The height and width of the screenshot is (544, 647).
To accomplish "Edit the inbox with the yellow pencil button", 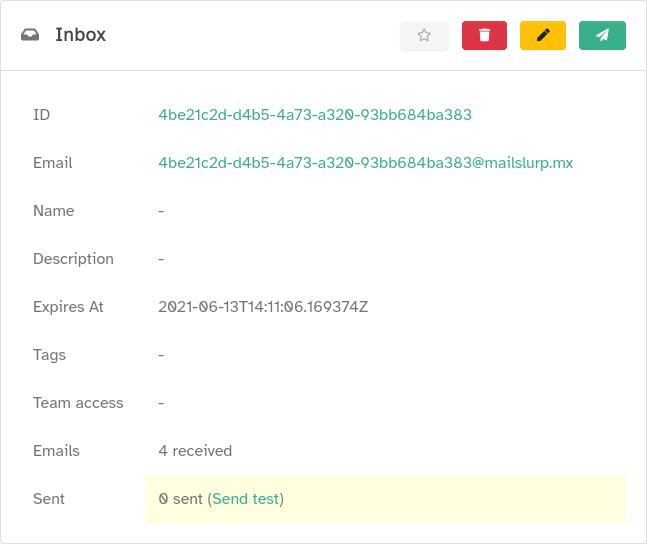I will [x=543, y=35].
